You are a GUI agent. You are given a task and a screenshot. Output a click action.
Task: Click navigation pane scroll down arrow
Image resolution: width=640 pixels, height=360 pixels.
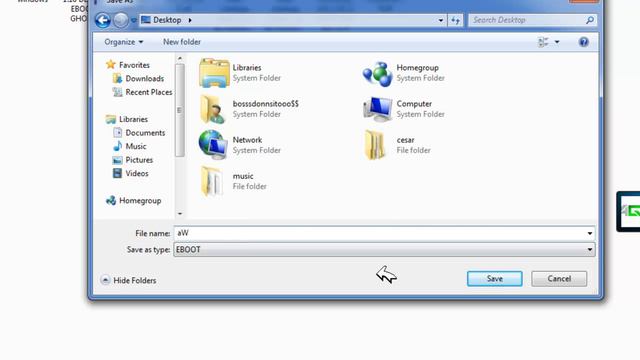[x=180, y=213]
